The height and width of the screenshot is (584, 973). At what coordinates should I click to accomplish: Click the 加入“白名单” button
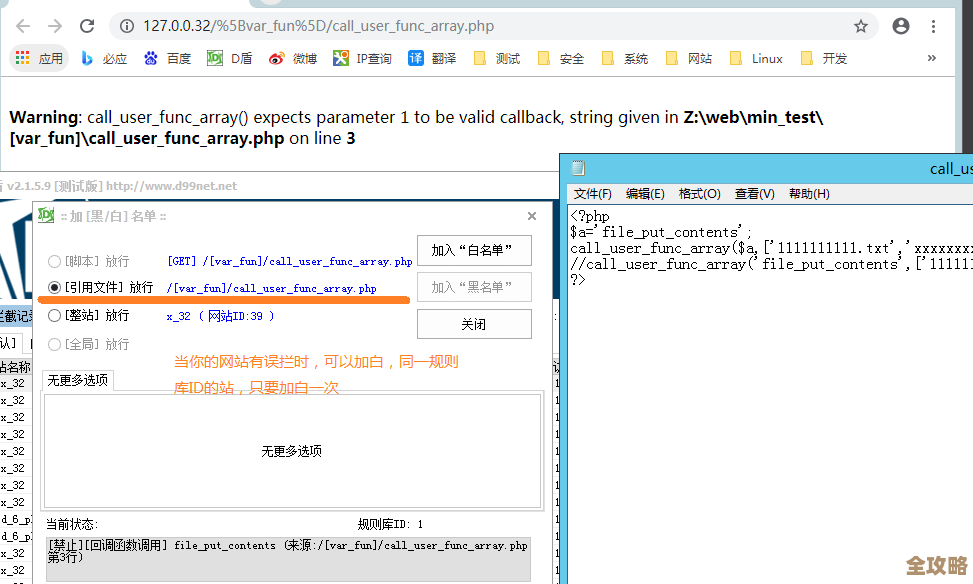(x=474, y=250)
